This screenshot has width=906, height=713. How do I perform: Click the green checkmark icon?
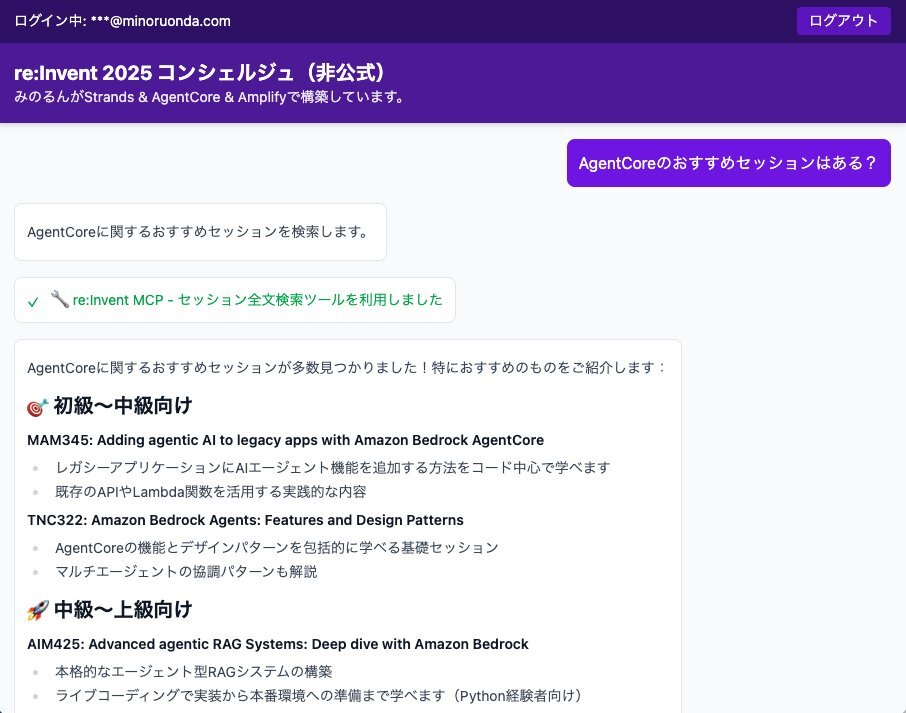33,301
